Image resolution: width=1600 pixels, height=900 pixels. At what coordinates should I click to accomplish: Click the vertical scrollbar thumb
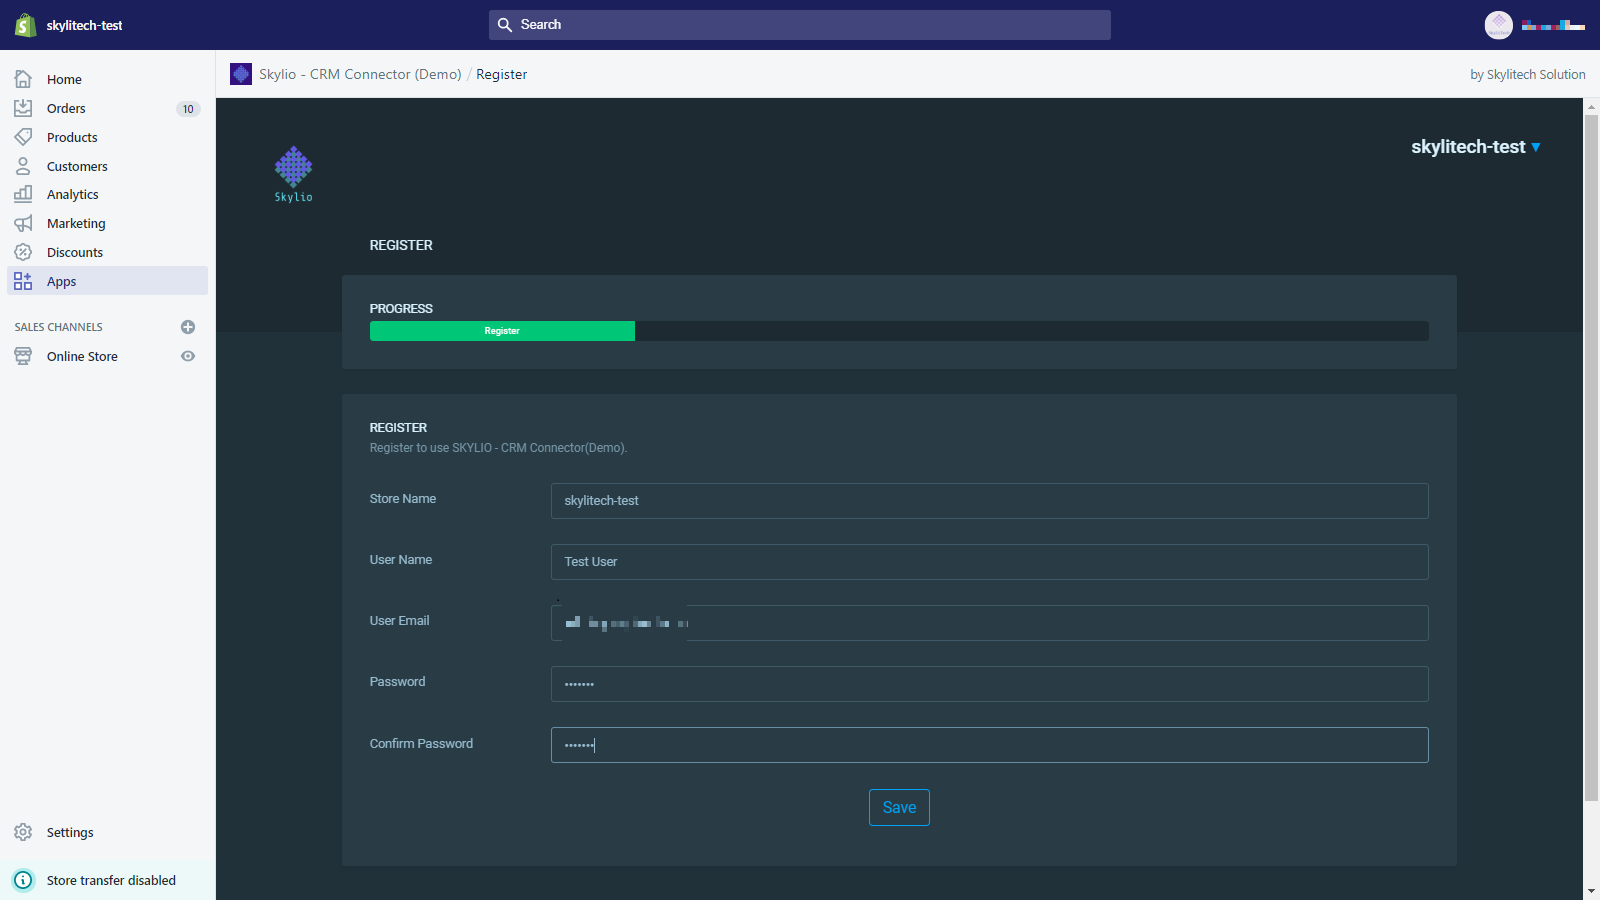[1591, 458]
